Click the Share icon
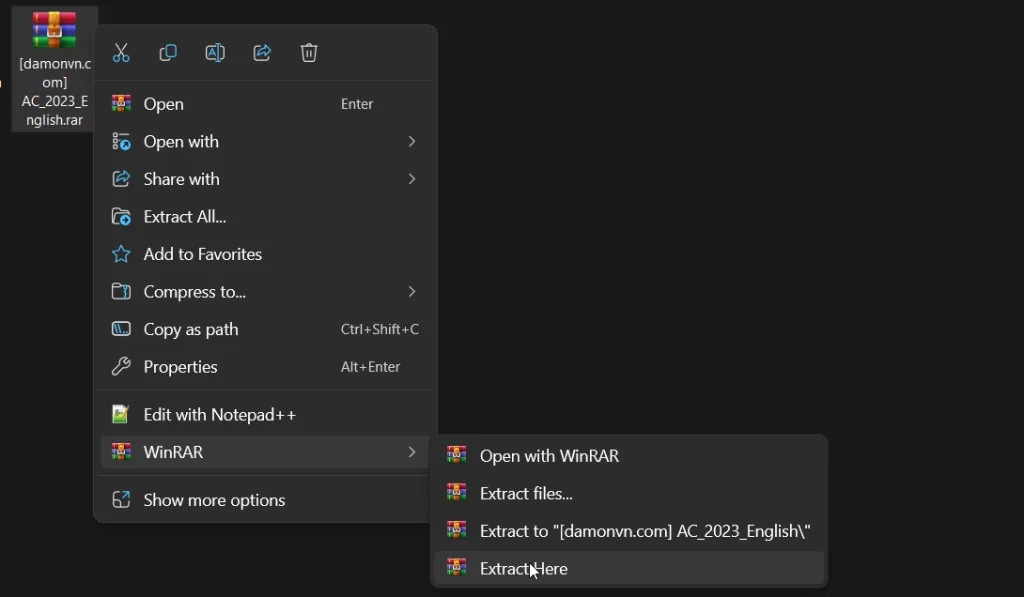The width and height of the screenshot is (1024, 597). coord(262,53)
